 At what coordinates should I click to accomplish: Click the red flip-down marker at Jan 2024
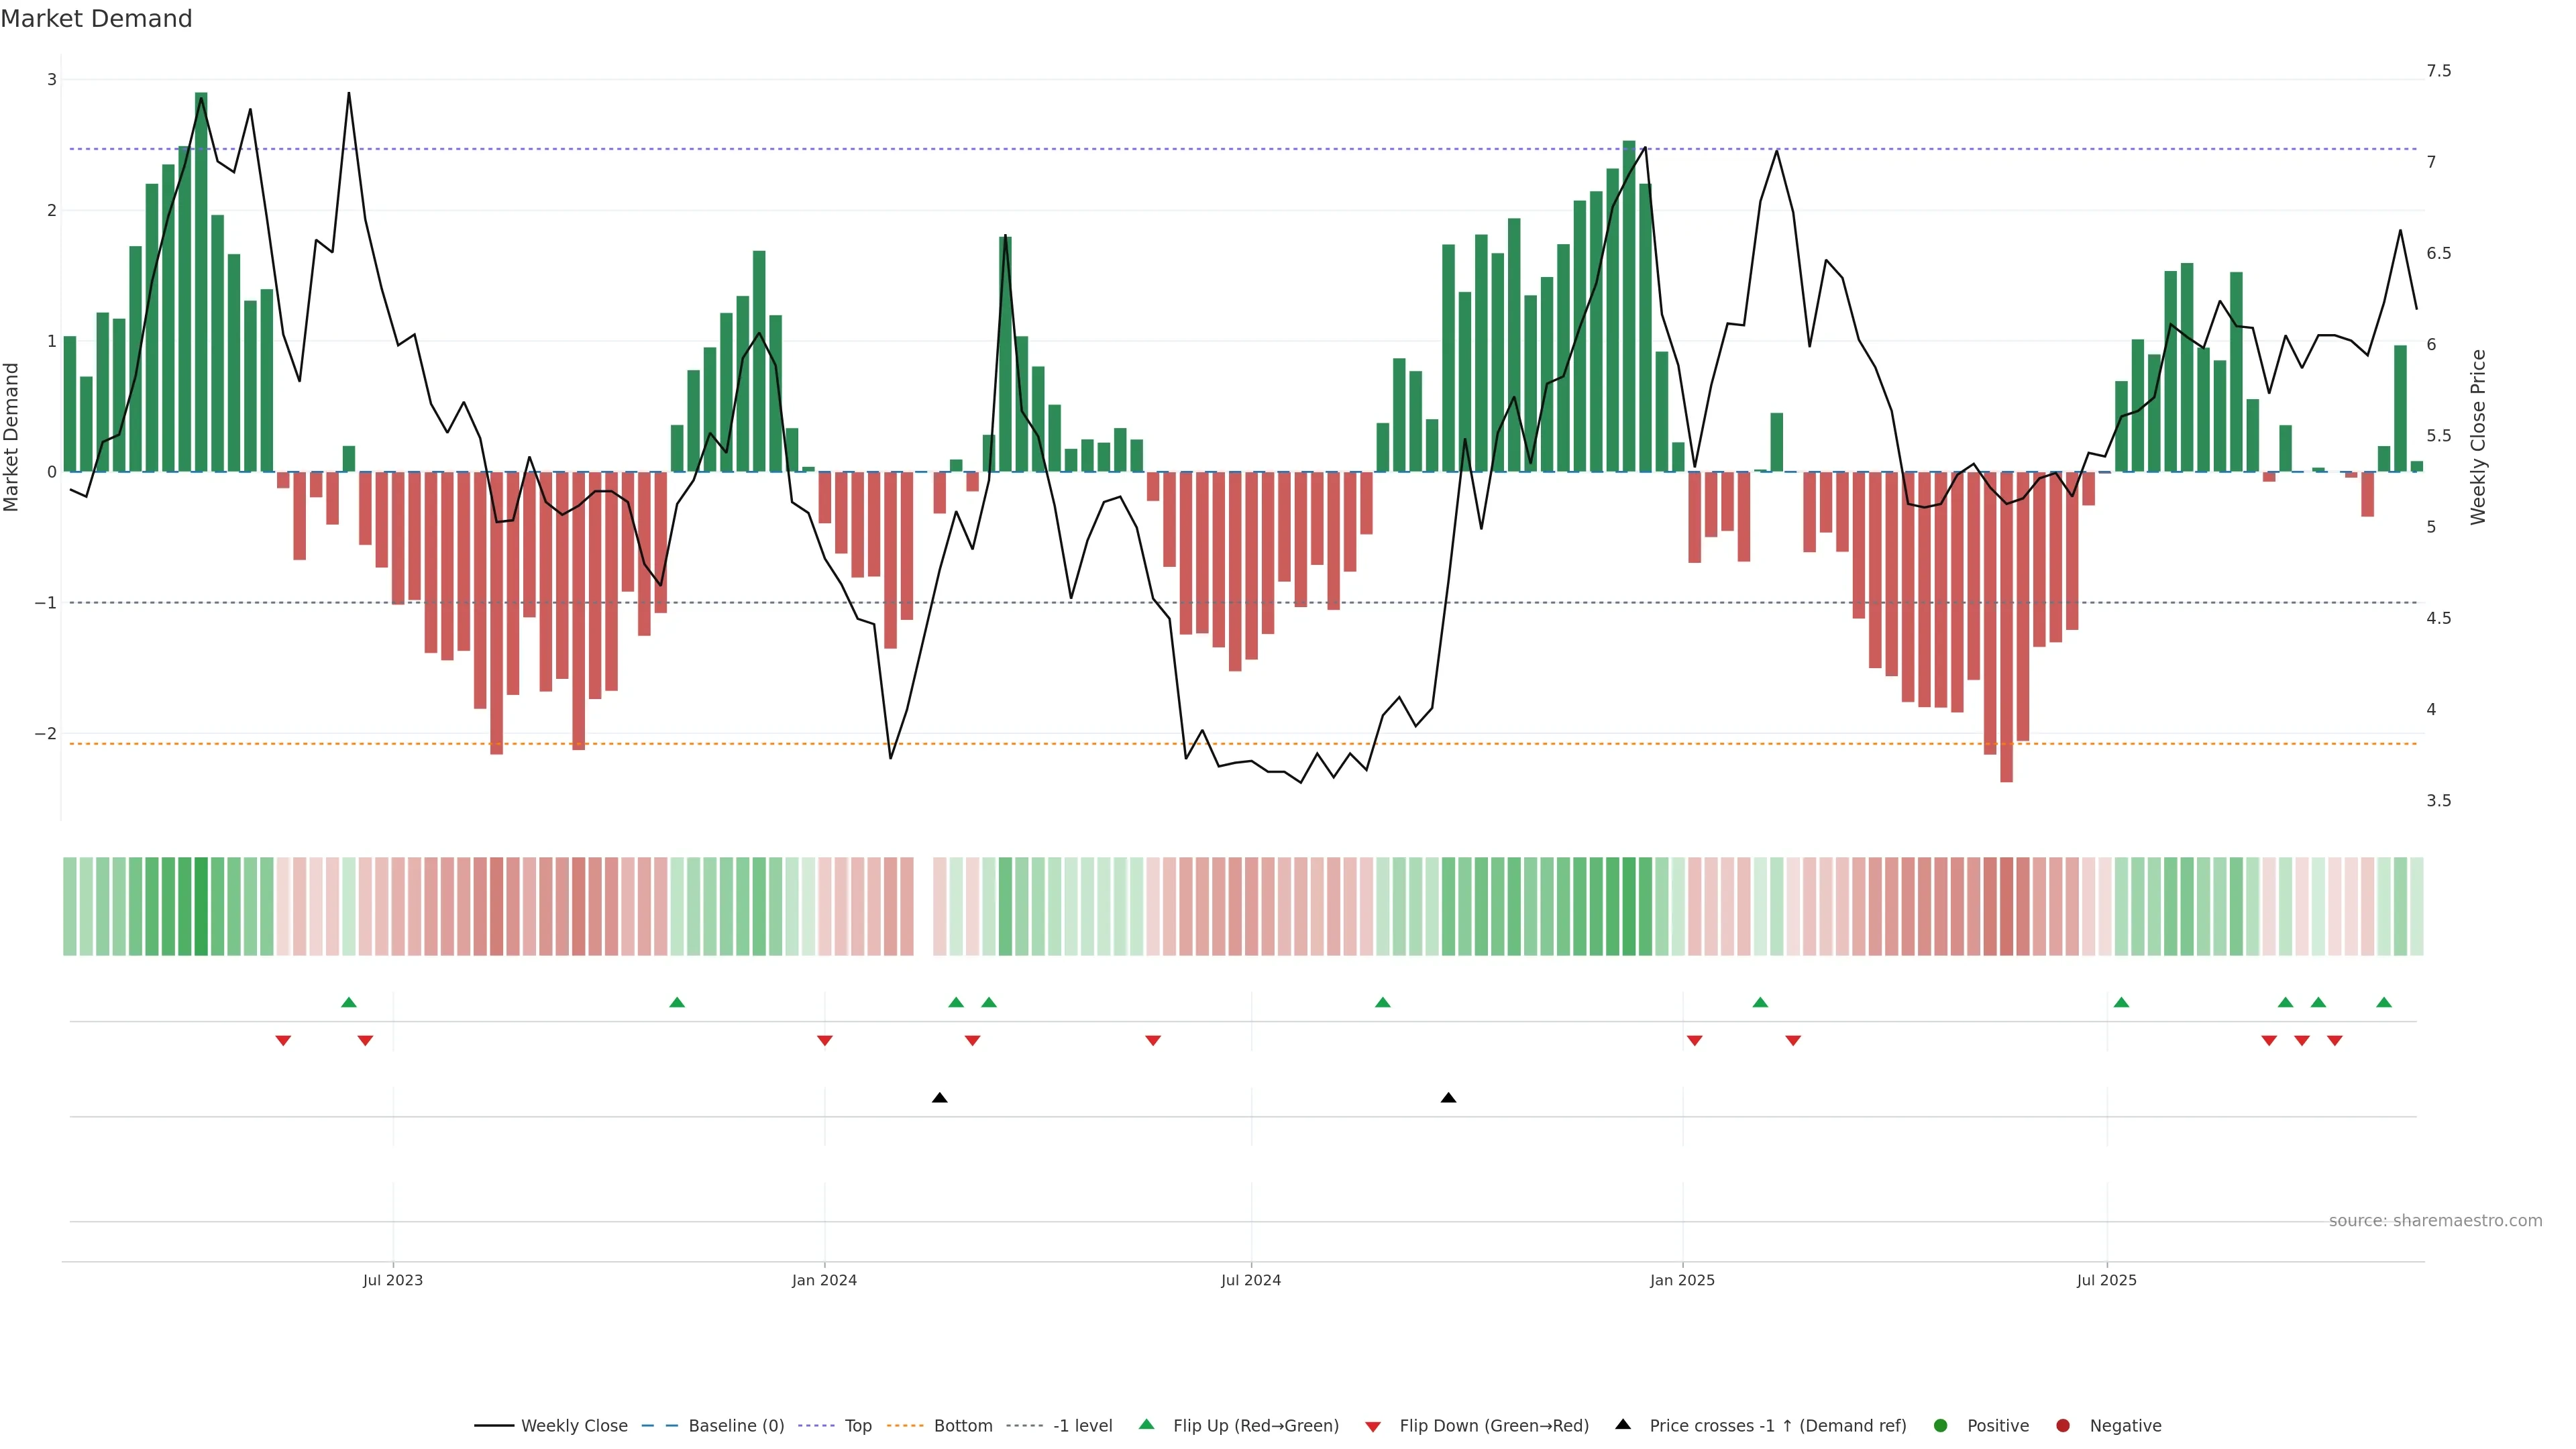click(x=825, y=1041)
